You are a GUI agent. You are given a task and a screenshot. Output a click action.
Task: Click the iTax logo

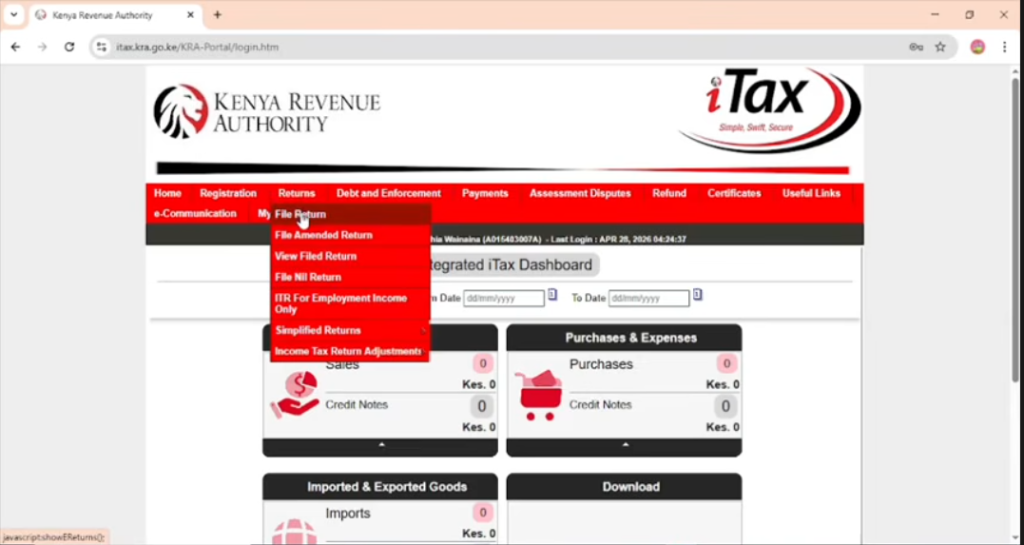coord(771,110)
